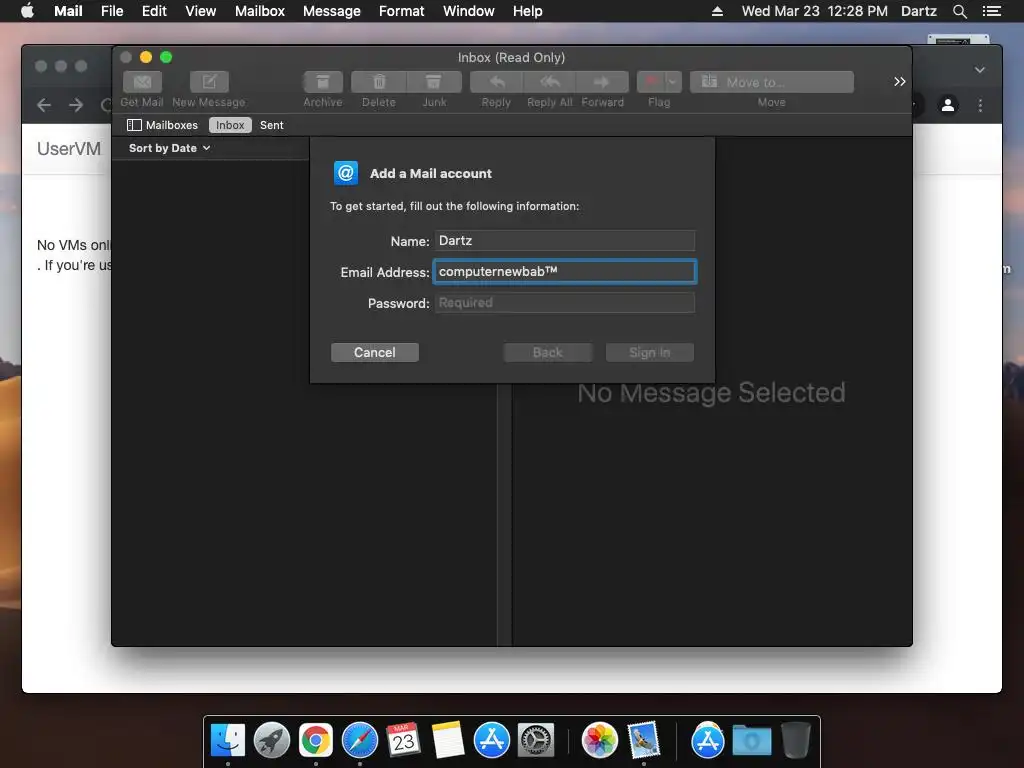The image size is (1024, 768).
Task: Click the Delete trash icon in toolbar
Action: click(379, 82)
